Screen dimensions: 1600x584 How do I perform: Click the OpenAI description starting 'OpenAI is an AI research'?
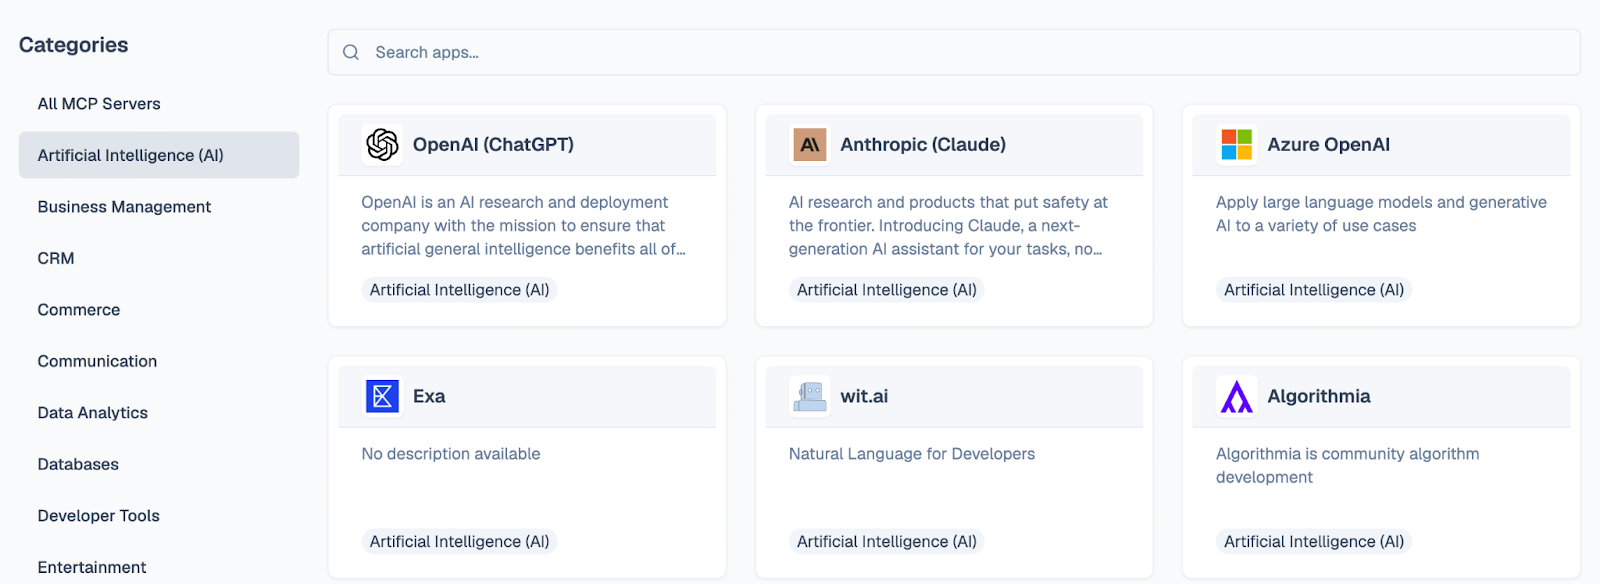(x=524, y=226)
